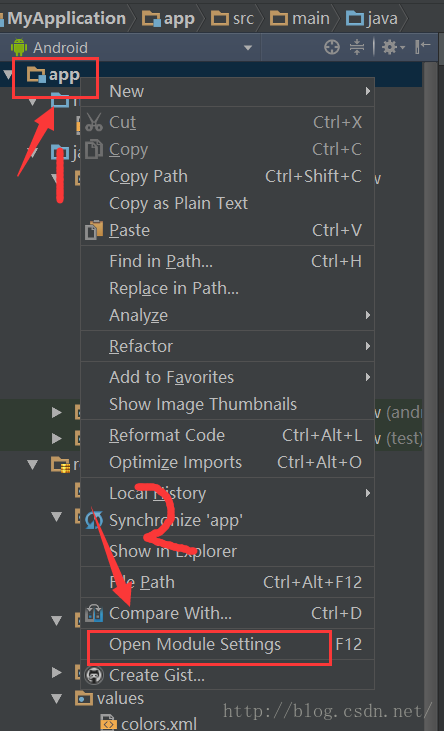Click the Cut scissors icon
444x731 pixels.
click(x=94, y=123)
